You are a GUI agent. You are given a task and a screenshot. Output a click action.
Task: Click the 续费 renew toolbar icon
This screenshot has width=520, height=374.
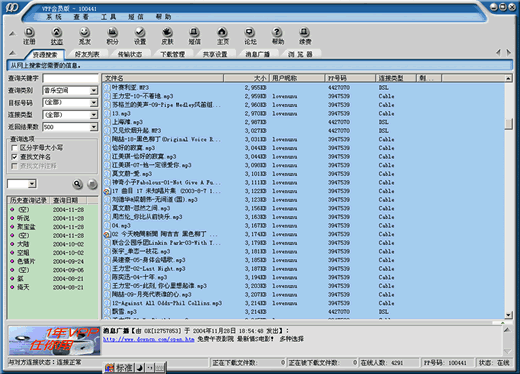305,36
